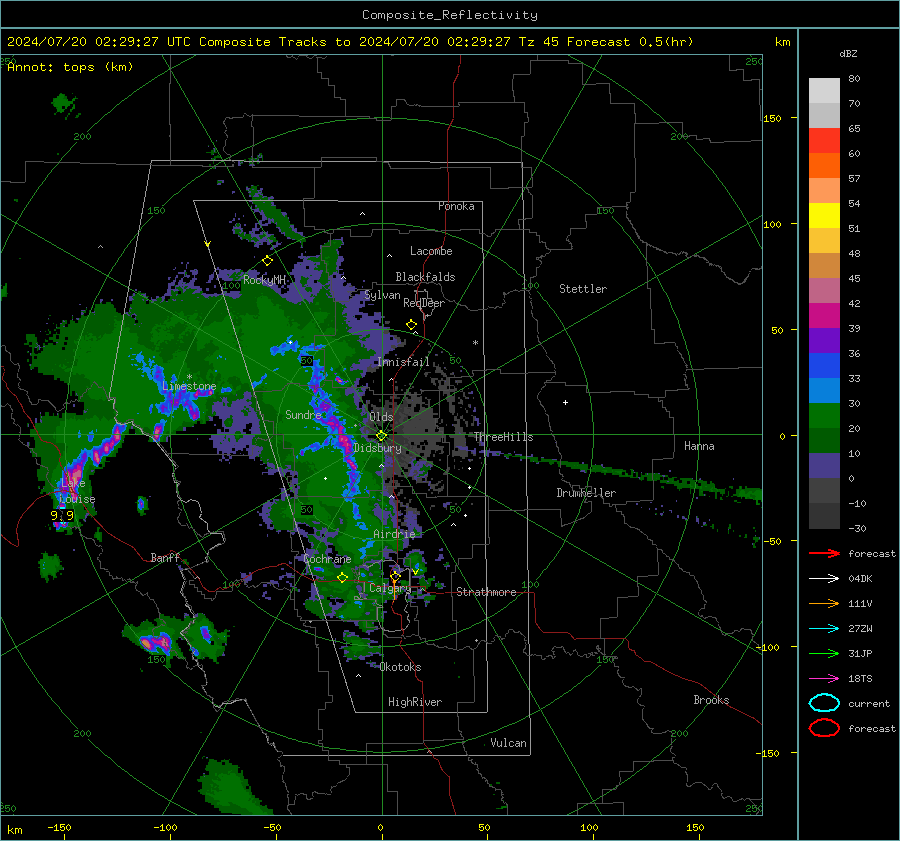Viewport: 900px width, 841px height.
Task: Click the 'Innisfail' town label
Action: click(403, 362)
